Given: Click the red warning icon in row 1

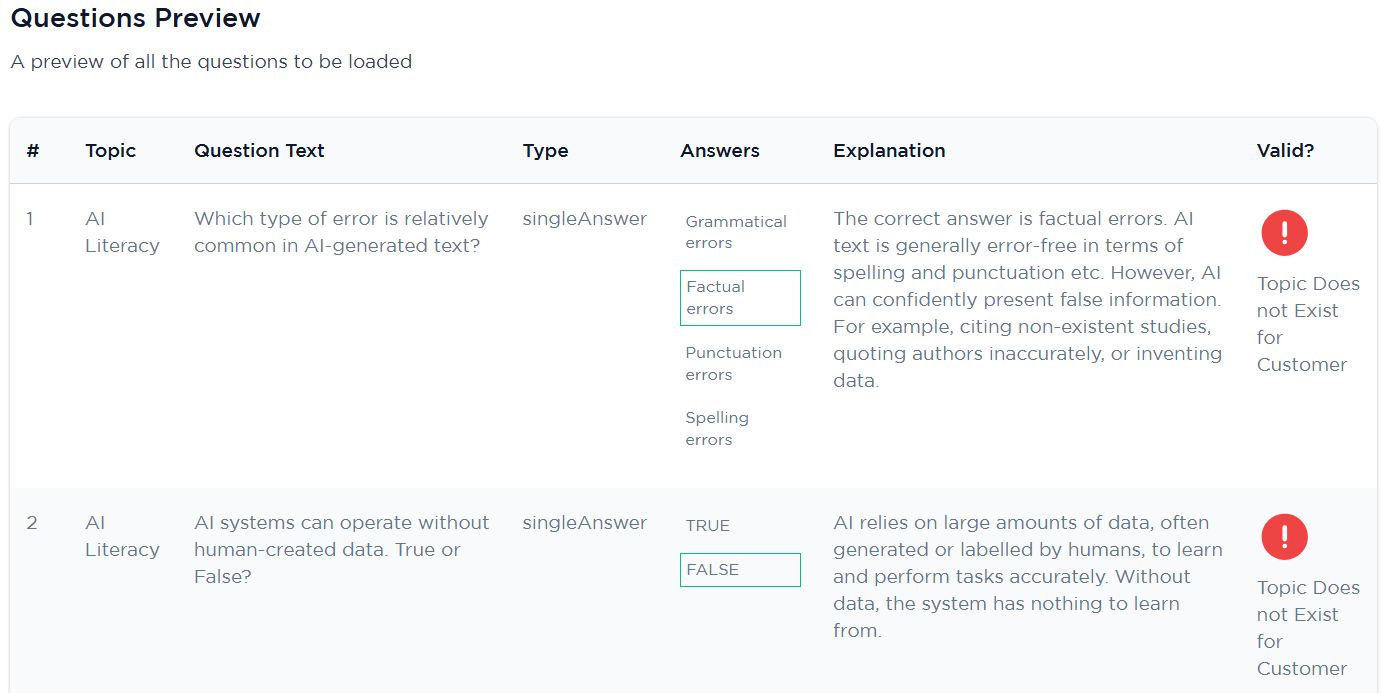Looking at the screenshot, I should (1284, 233).
